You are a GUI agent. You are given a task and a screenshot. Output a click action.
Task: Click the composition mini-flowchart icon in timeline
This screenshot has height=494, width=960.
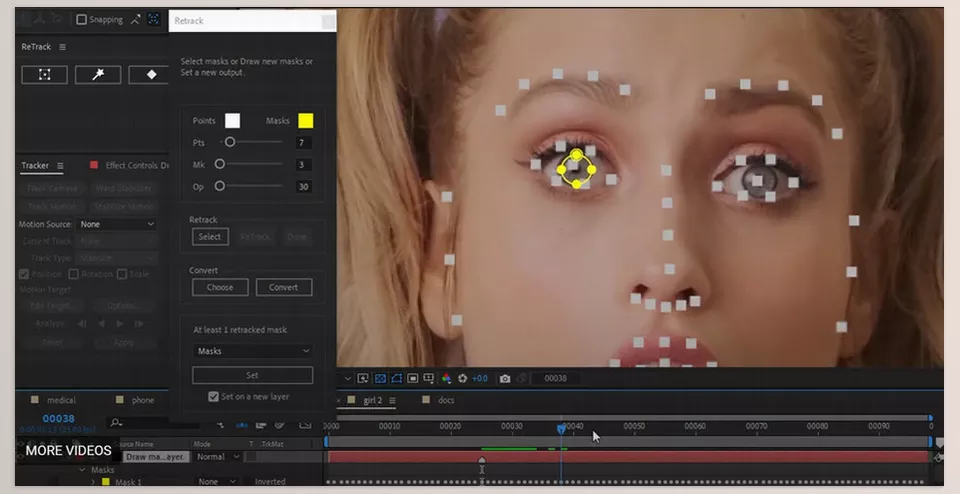(220, 424)
